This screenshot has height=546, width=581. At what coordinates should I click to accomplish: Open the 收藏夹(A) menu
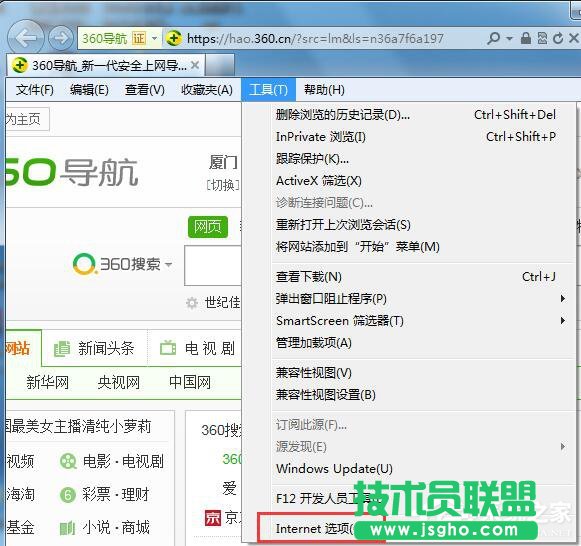coord(207,90)
